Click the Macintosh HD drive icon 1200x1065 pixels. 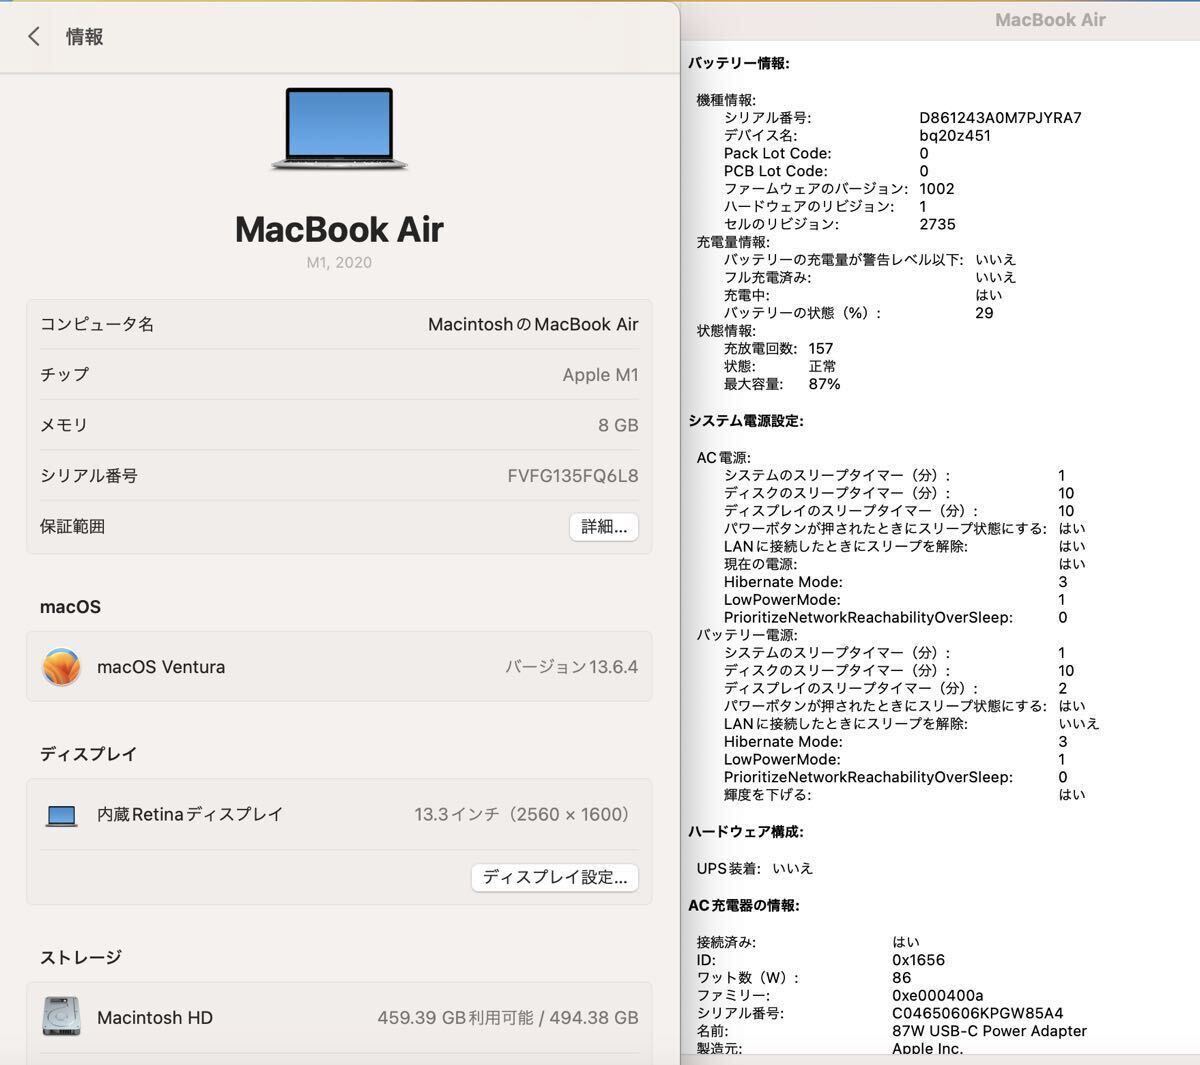click(61, 1017)
